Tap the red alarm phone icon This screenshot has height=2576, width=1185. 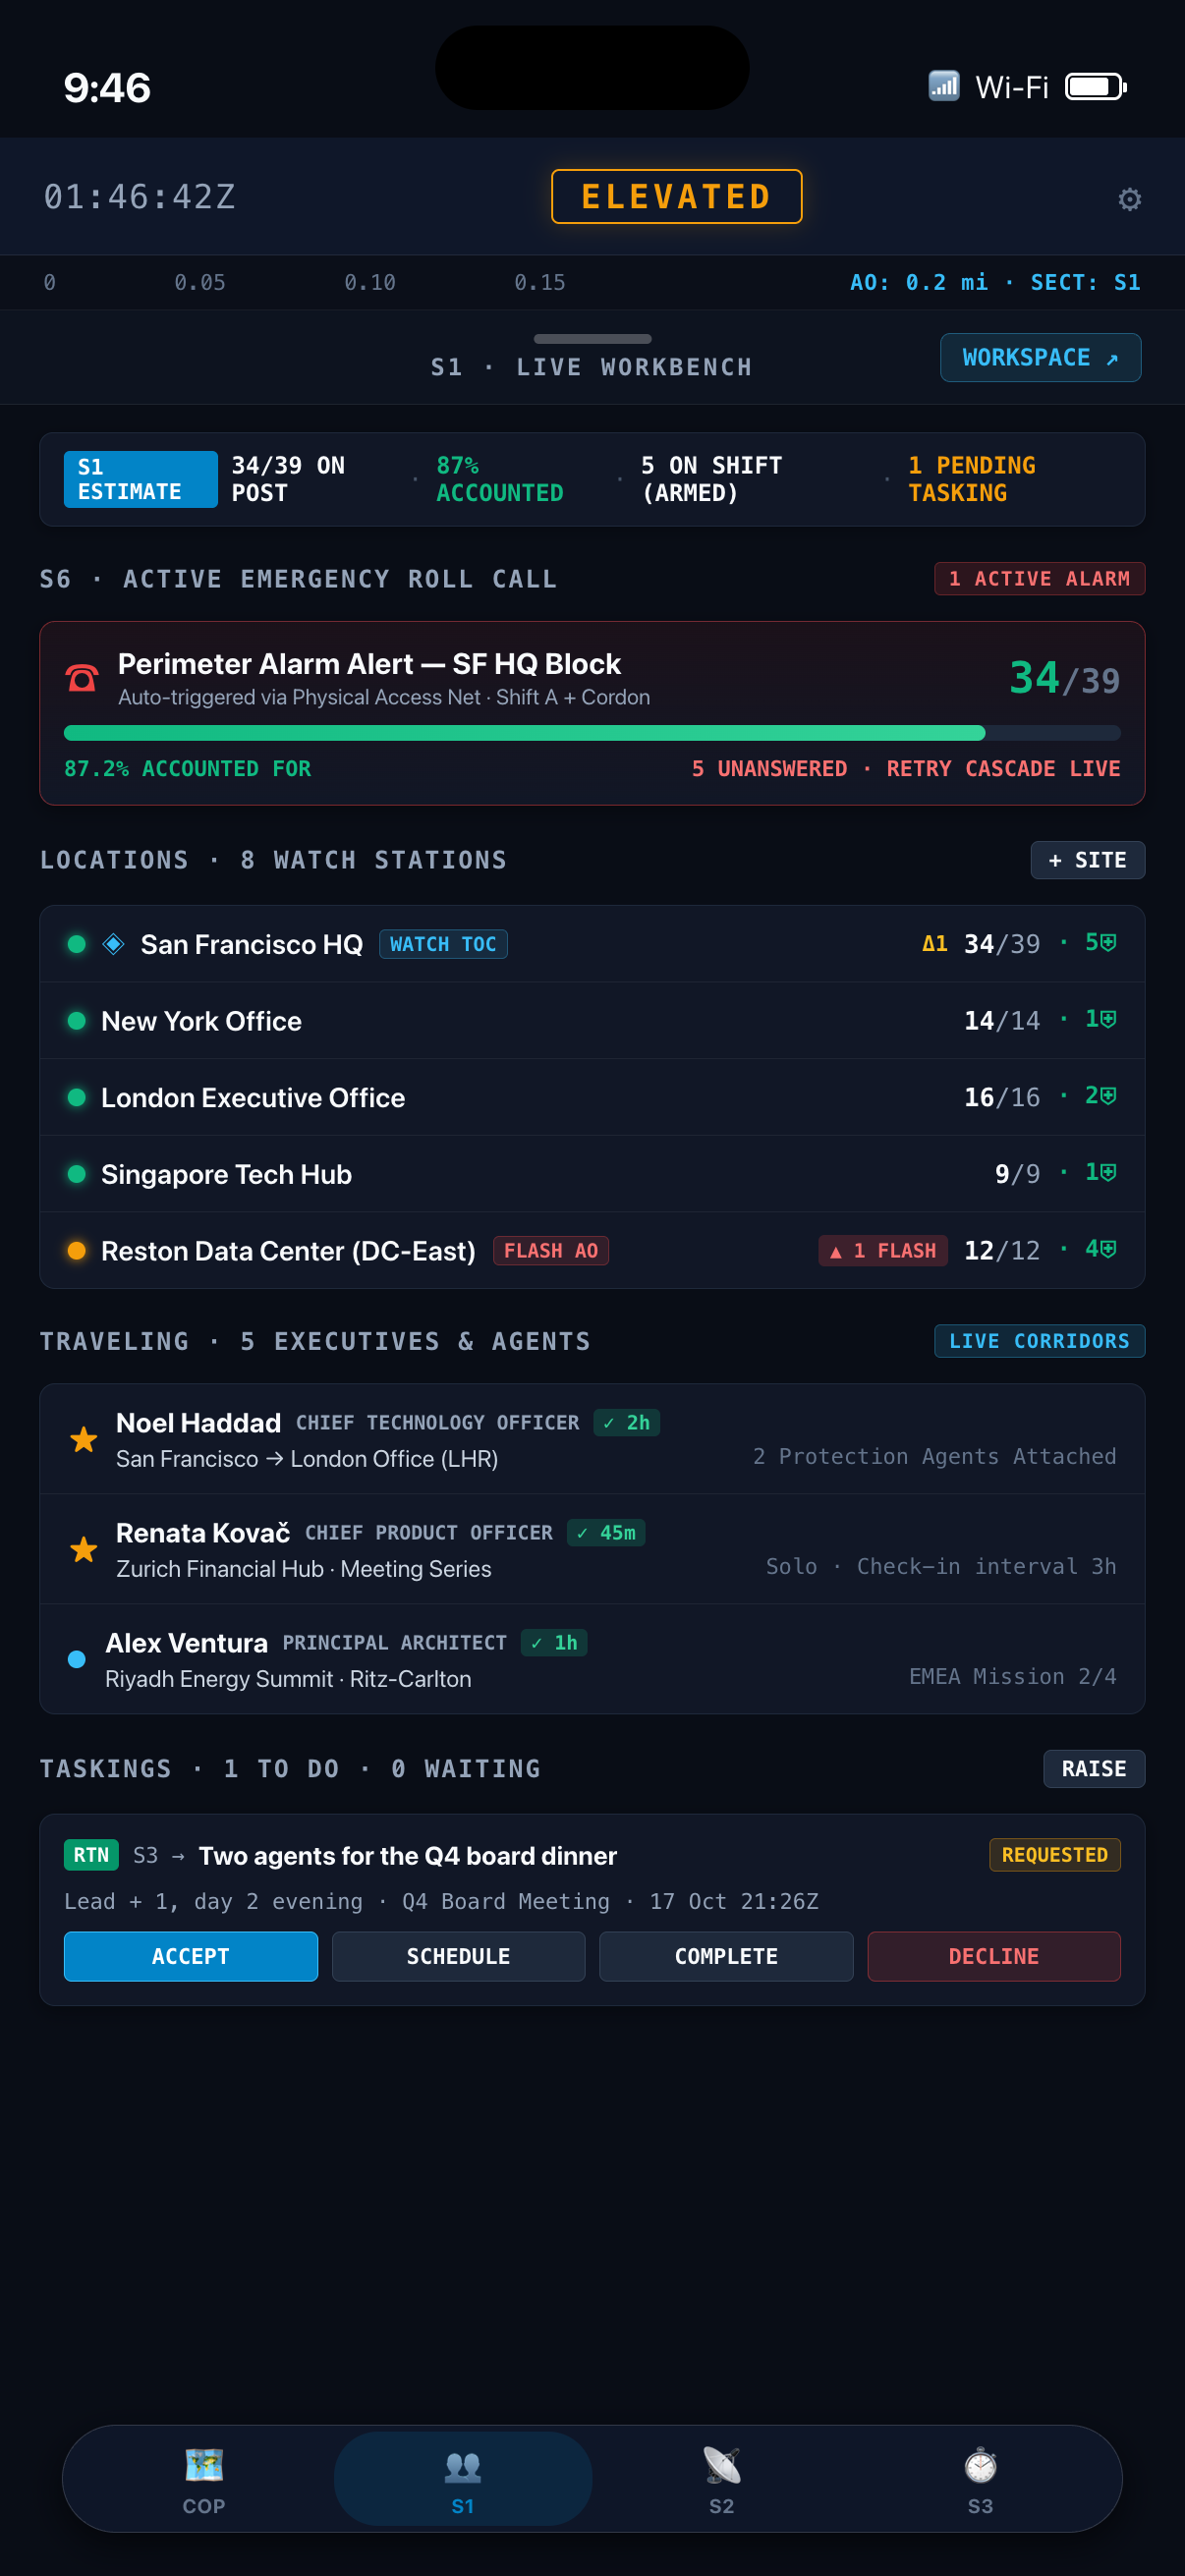coord(82,679)
